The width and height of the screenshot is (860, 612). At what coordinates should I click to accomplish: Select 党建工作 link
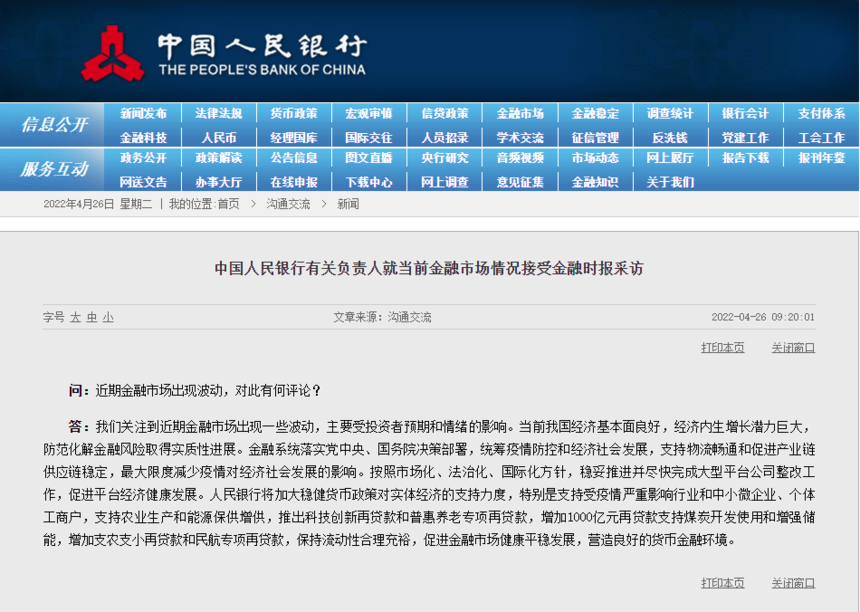(745, 138)
